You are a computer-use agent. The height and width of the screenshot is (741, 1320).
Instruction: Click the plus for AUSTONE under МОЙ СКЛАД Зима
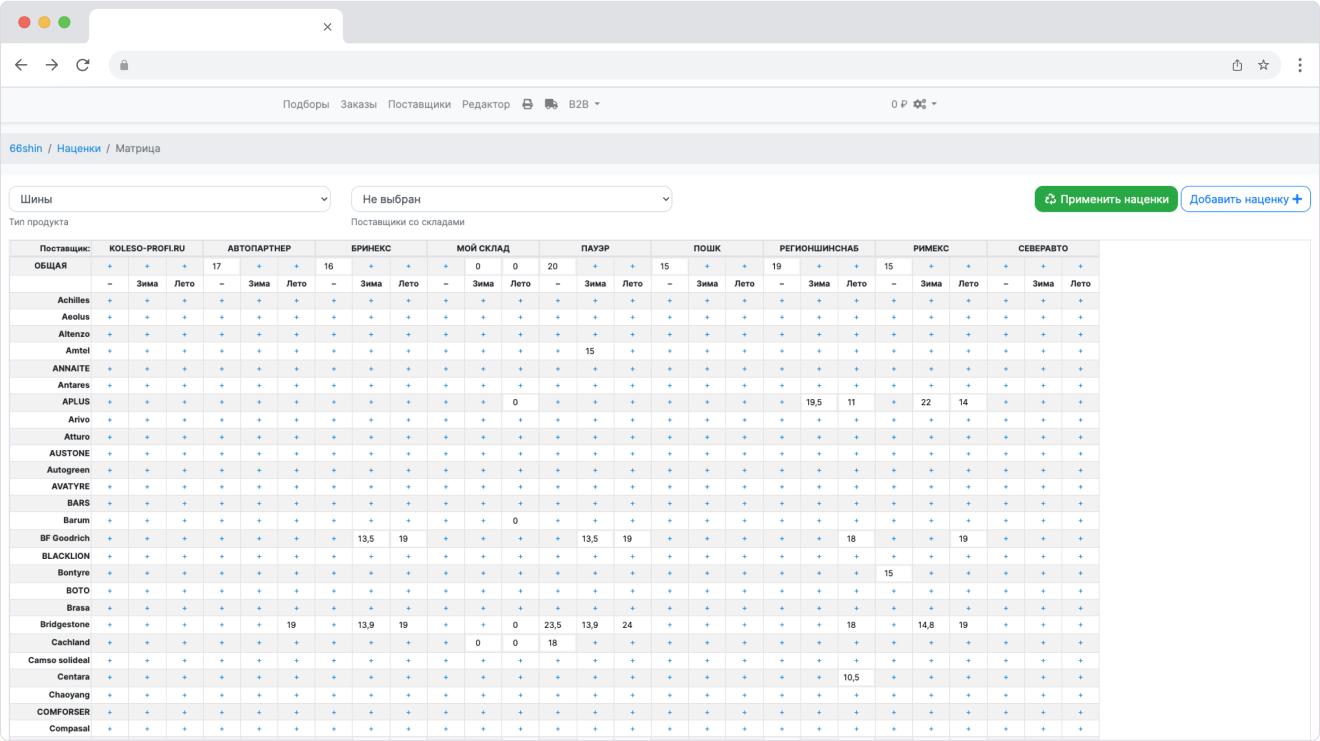click(483, 454)
